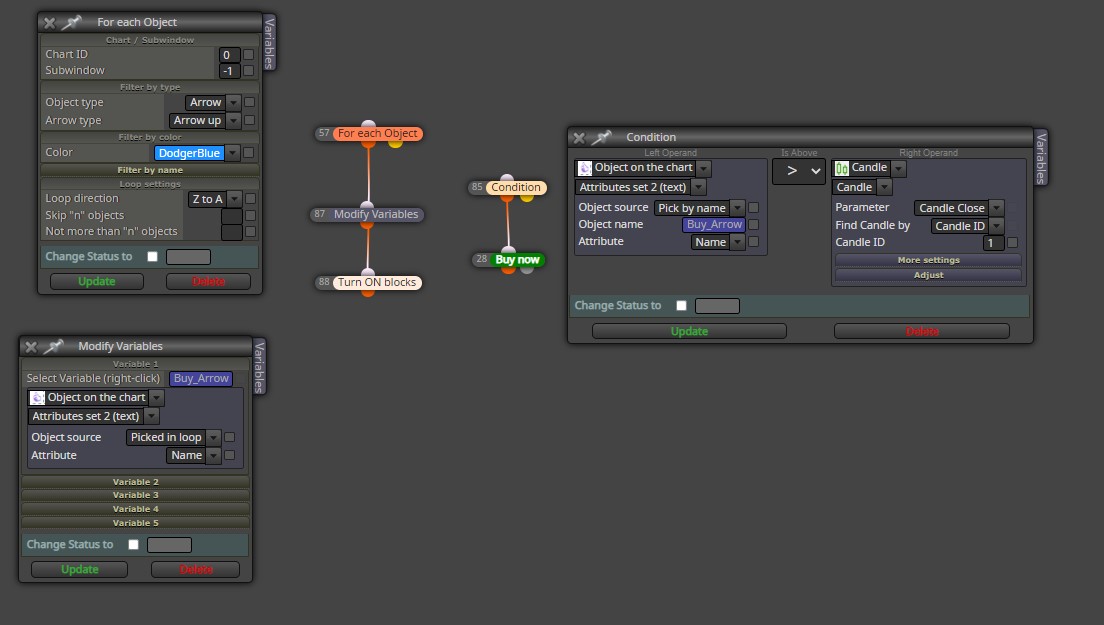The width and height of the screenshot is (1104, 625).
Task: Click the pin icon in Condition panel header
Action: point(601,137)
